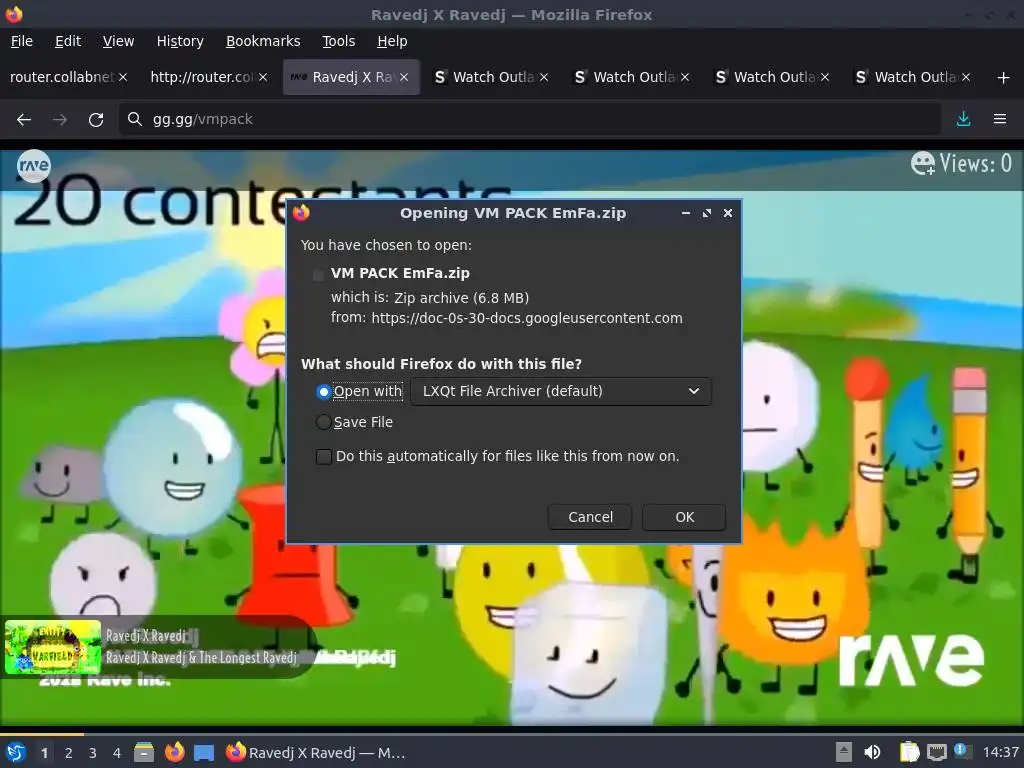
Task: Select the Save File radio option
Action: [x=323, y=423]
